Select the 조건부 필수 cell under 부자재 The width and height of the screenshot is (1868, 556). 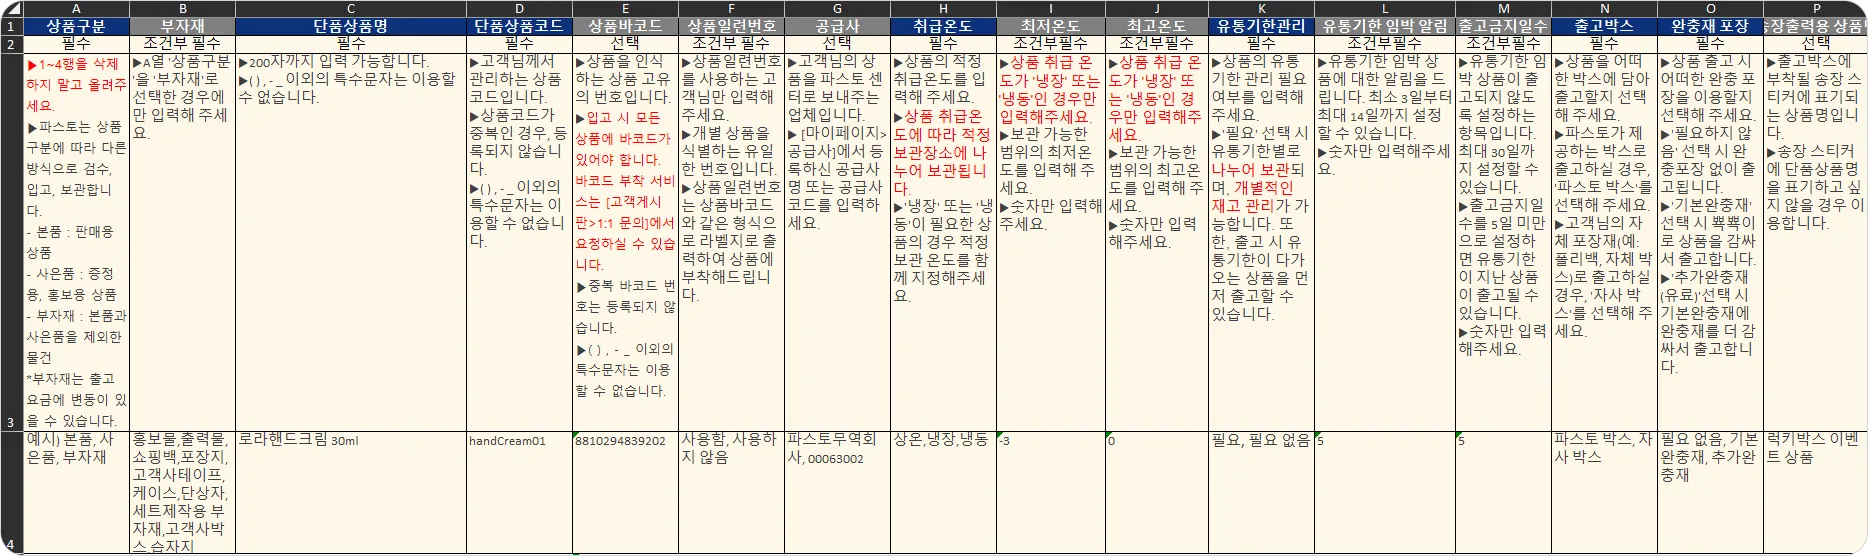pos(183,44)
